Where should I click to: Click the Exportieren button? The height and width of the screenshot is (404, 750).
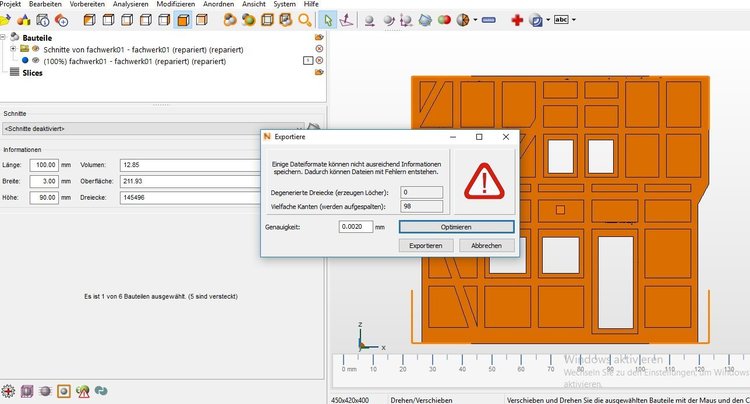pos(426,245)
